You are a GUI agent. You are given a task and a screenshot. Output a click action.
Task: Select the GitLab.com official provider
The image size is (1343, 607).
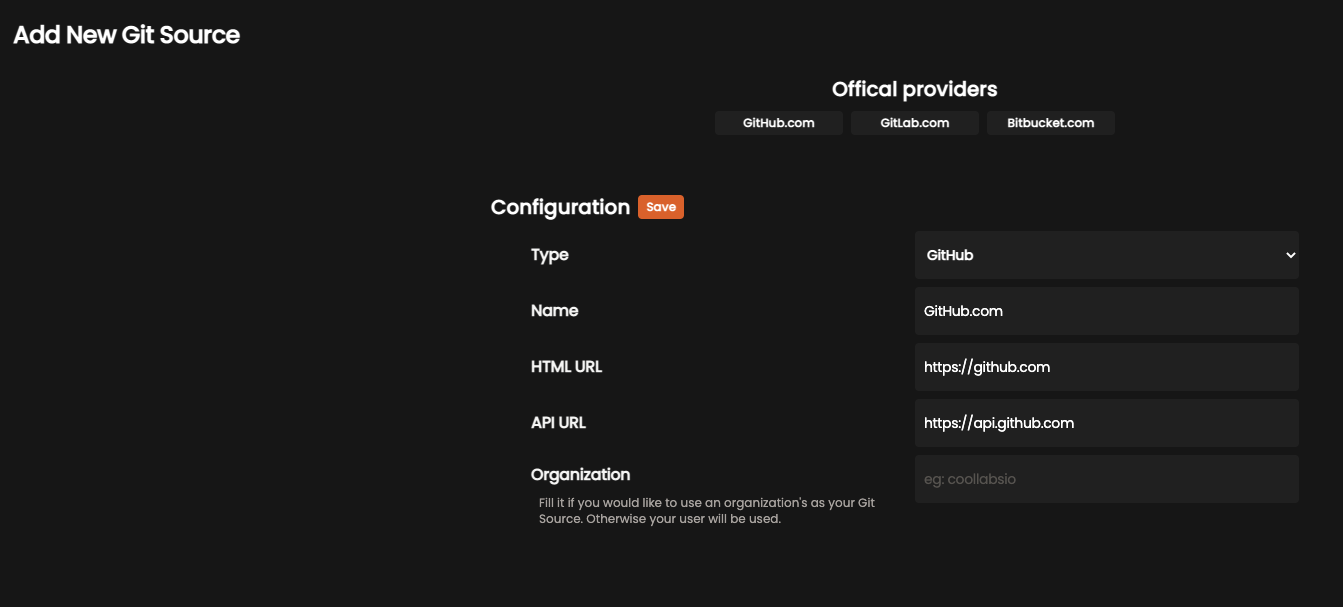point(914,123)
